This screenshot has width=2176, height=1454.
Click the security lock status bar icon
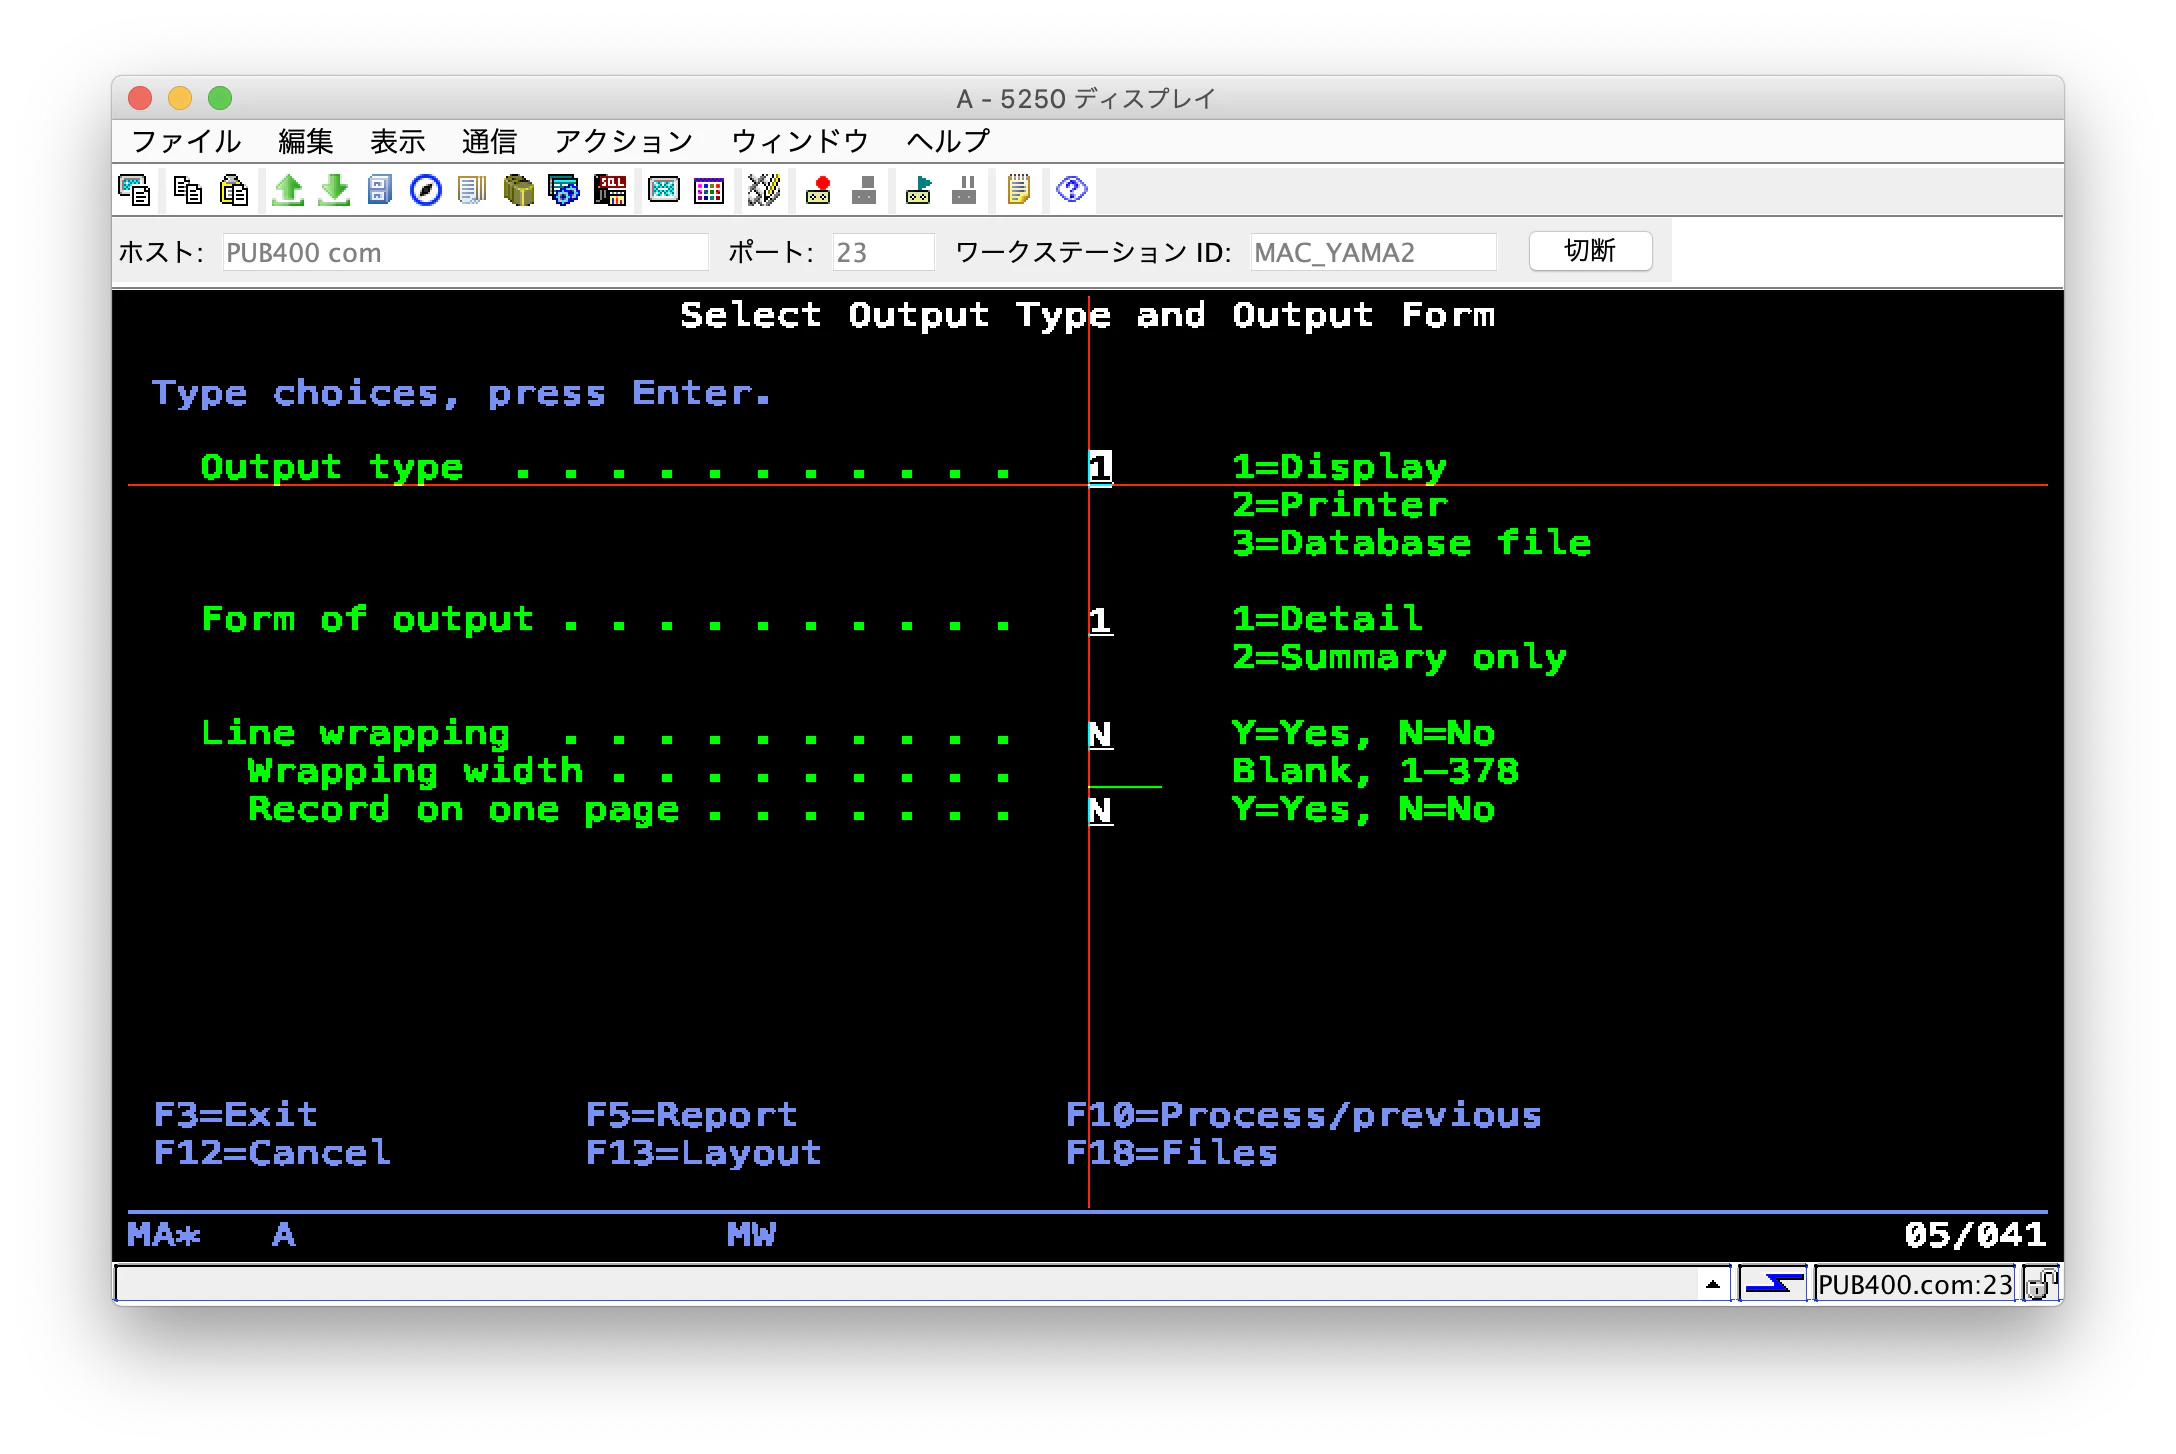[x=2040, y=1284]
